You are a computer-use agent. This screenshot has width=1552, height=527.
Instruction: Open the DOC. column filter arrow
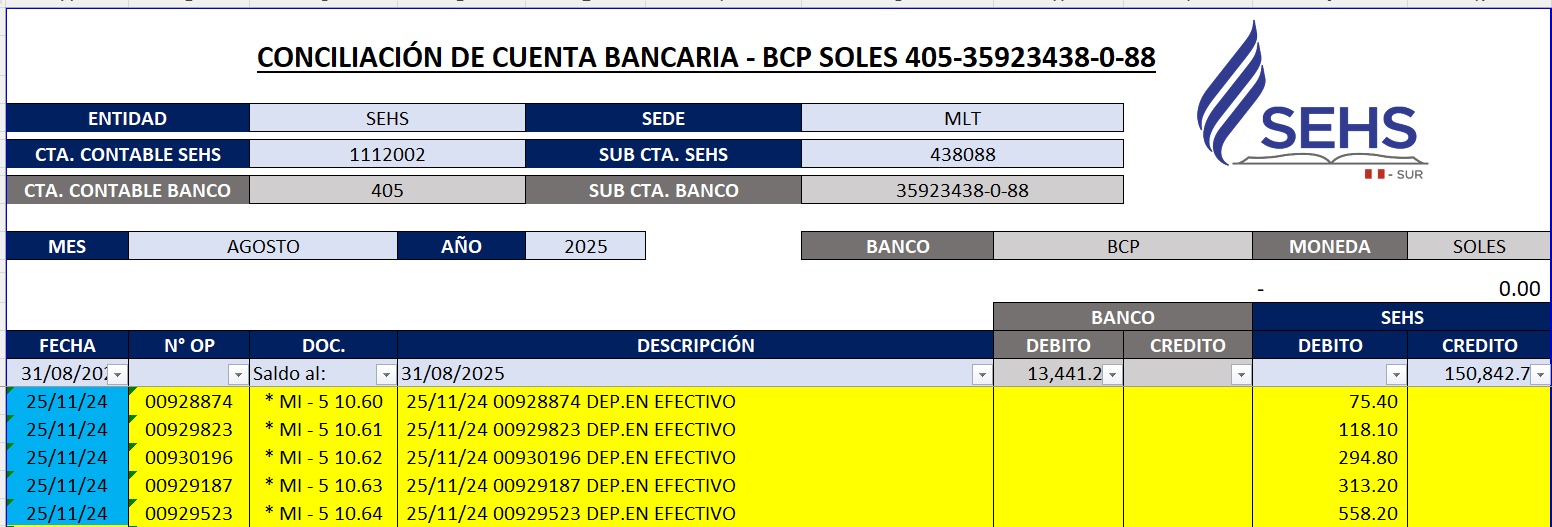(x=386, y=374)
